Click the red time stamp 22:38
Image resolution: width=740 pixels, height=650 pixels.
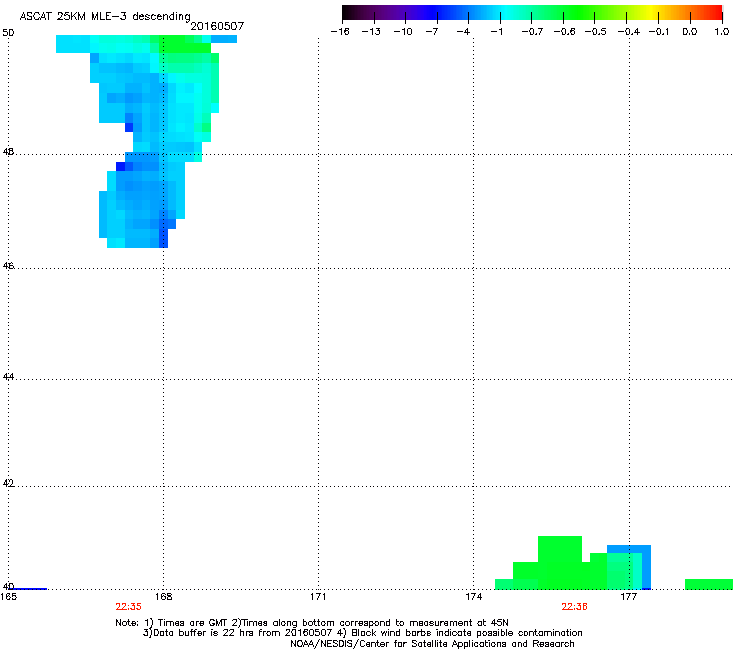click(574, 607)
